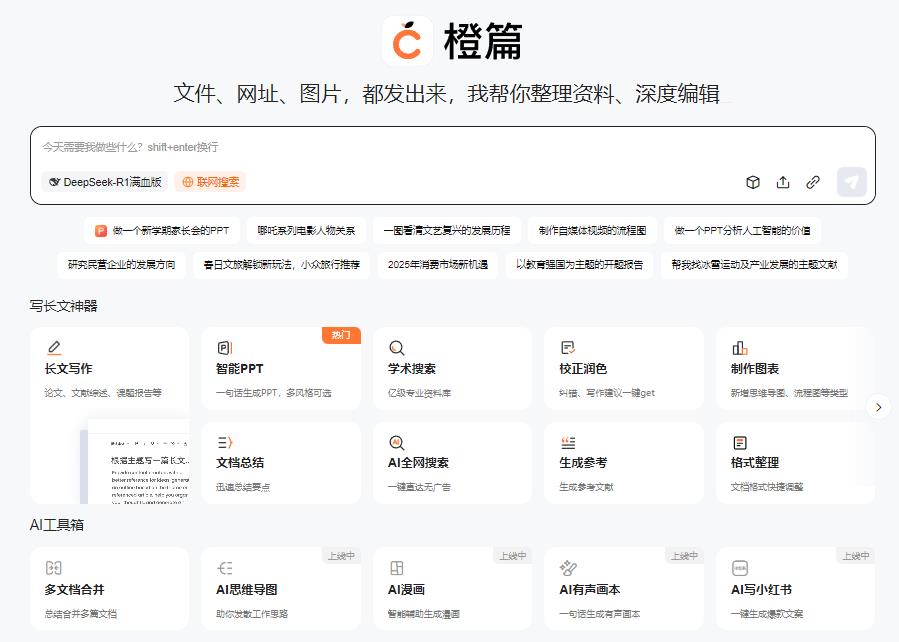Click the PPT icon on 新学期家长会 suggestion
899x642 pixels.
101,230
